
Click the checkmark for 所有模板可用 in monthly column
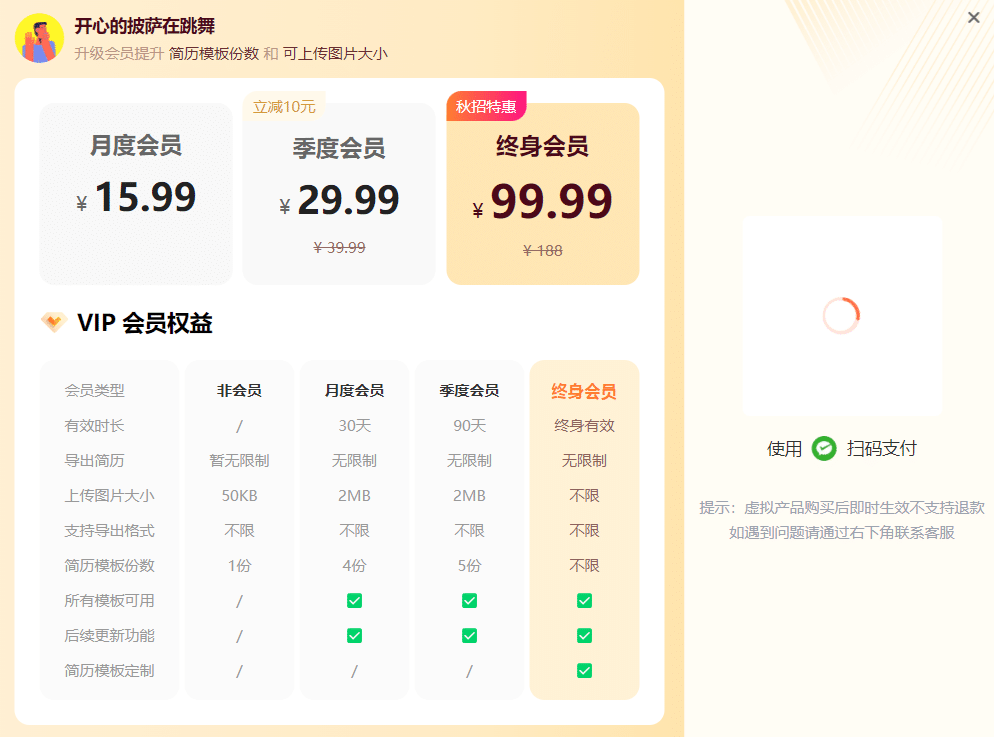pos(354,600)
